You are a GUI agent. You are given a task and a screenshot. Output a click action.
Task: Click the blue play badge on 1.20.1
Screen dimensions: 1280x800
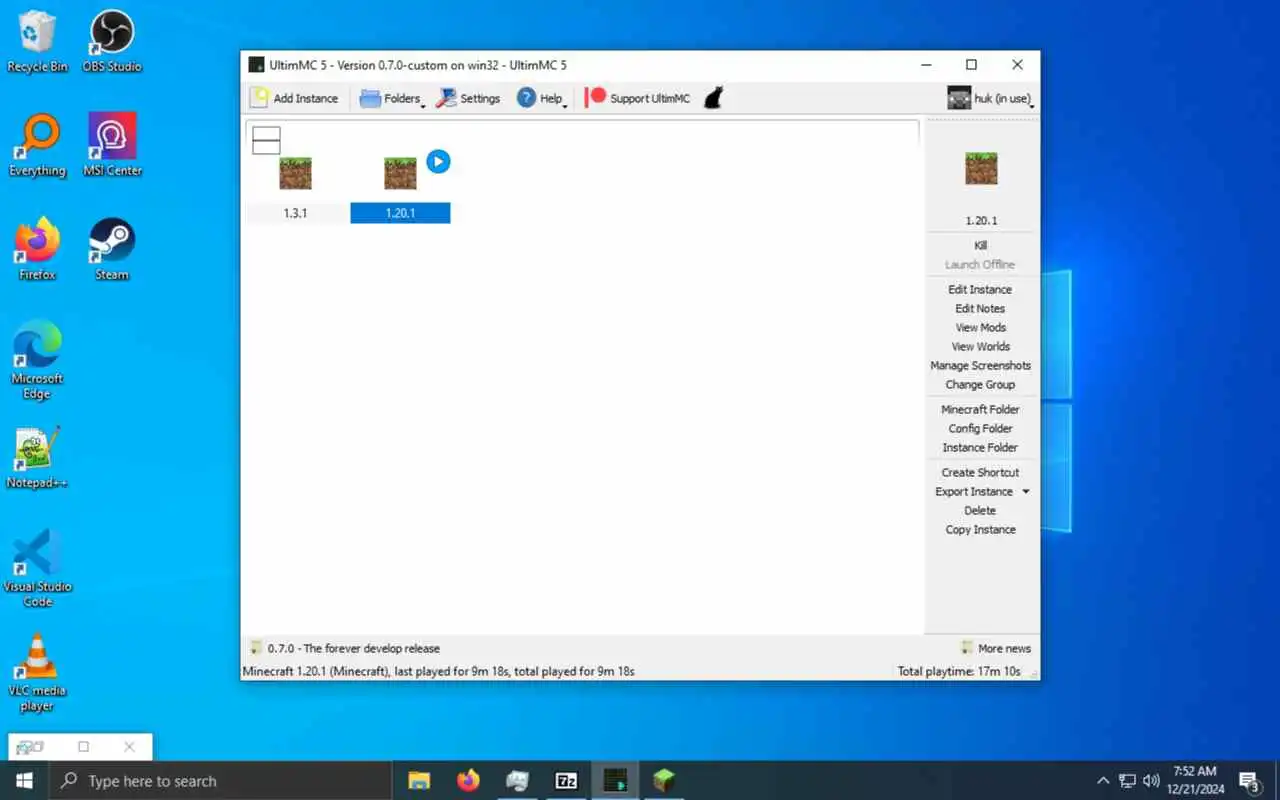pyautogui.click(x=438, y=161)
